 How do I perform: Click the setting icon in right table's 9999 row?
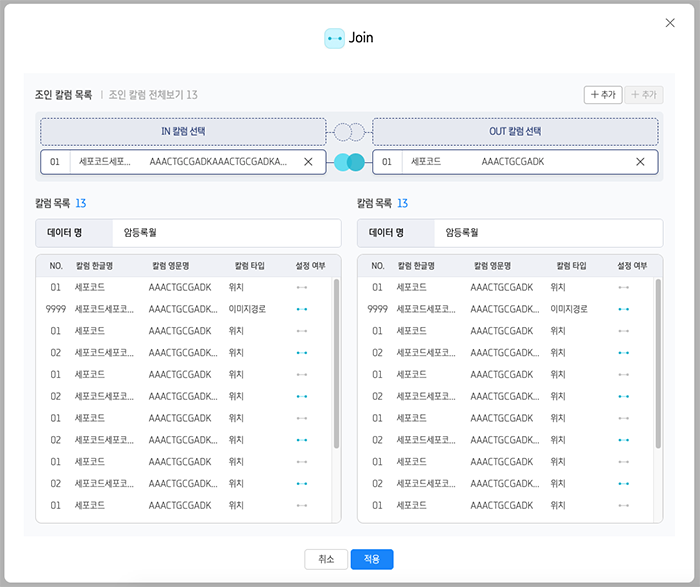tap(624, 309)
